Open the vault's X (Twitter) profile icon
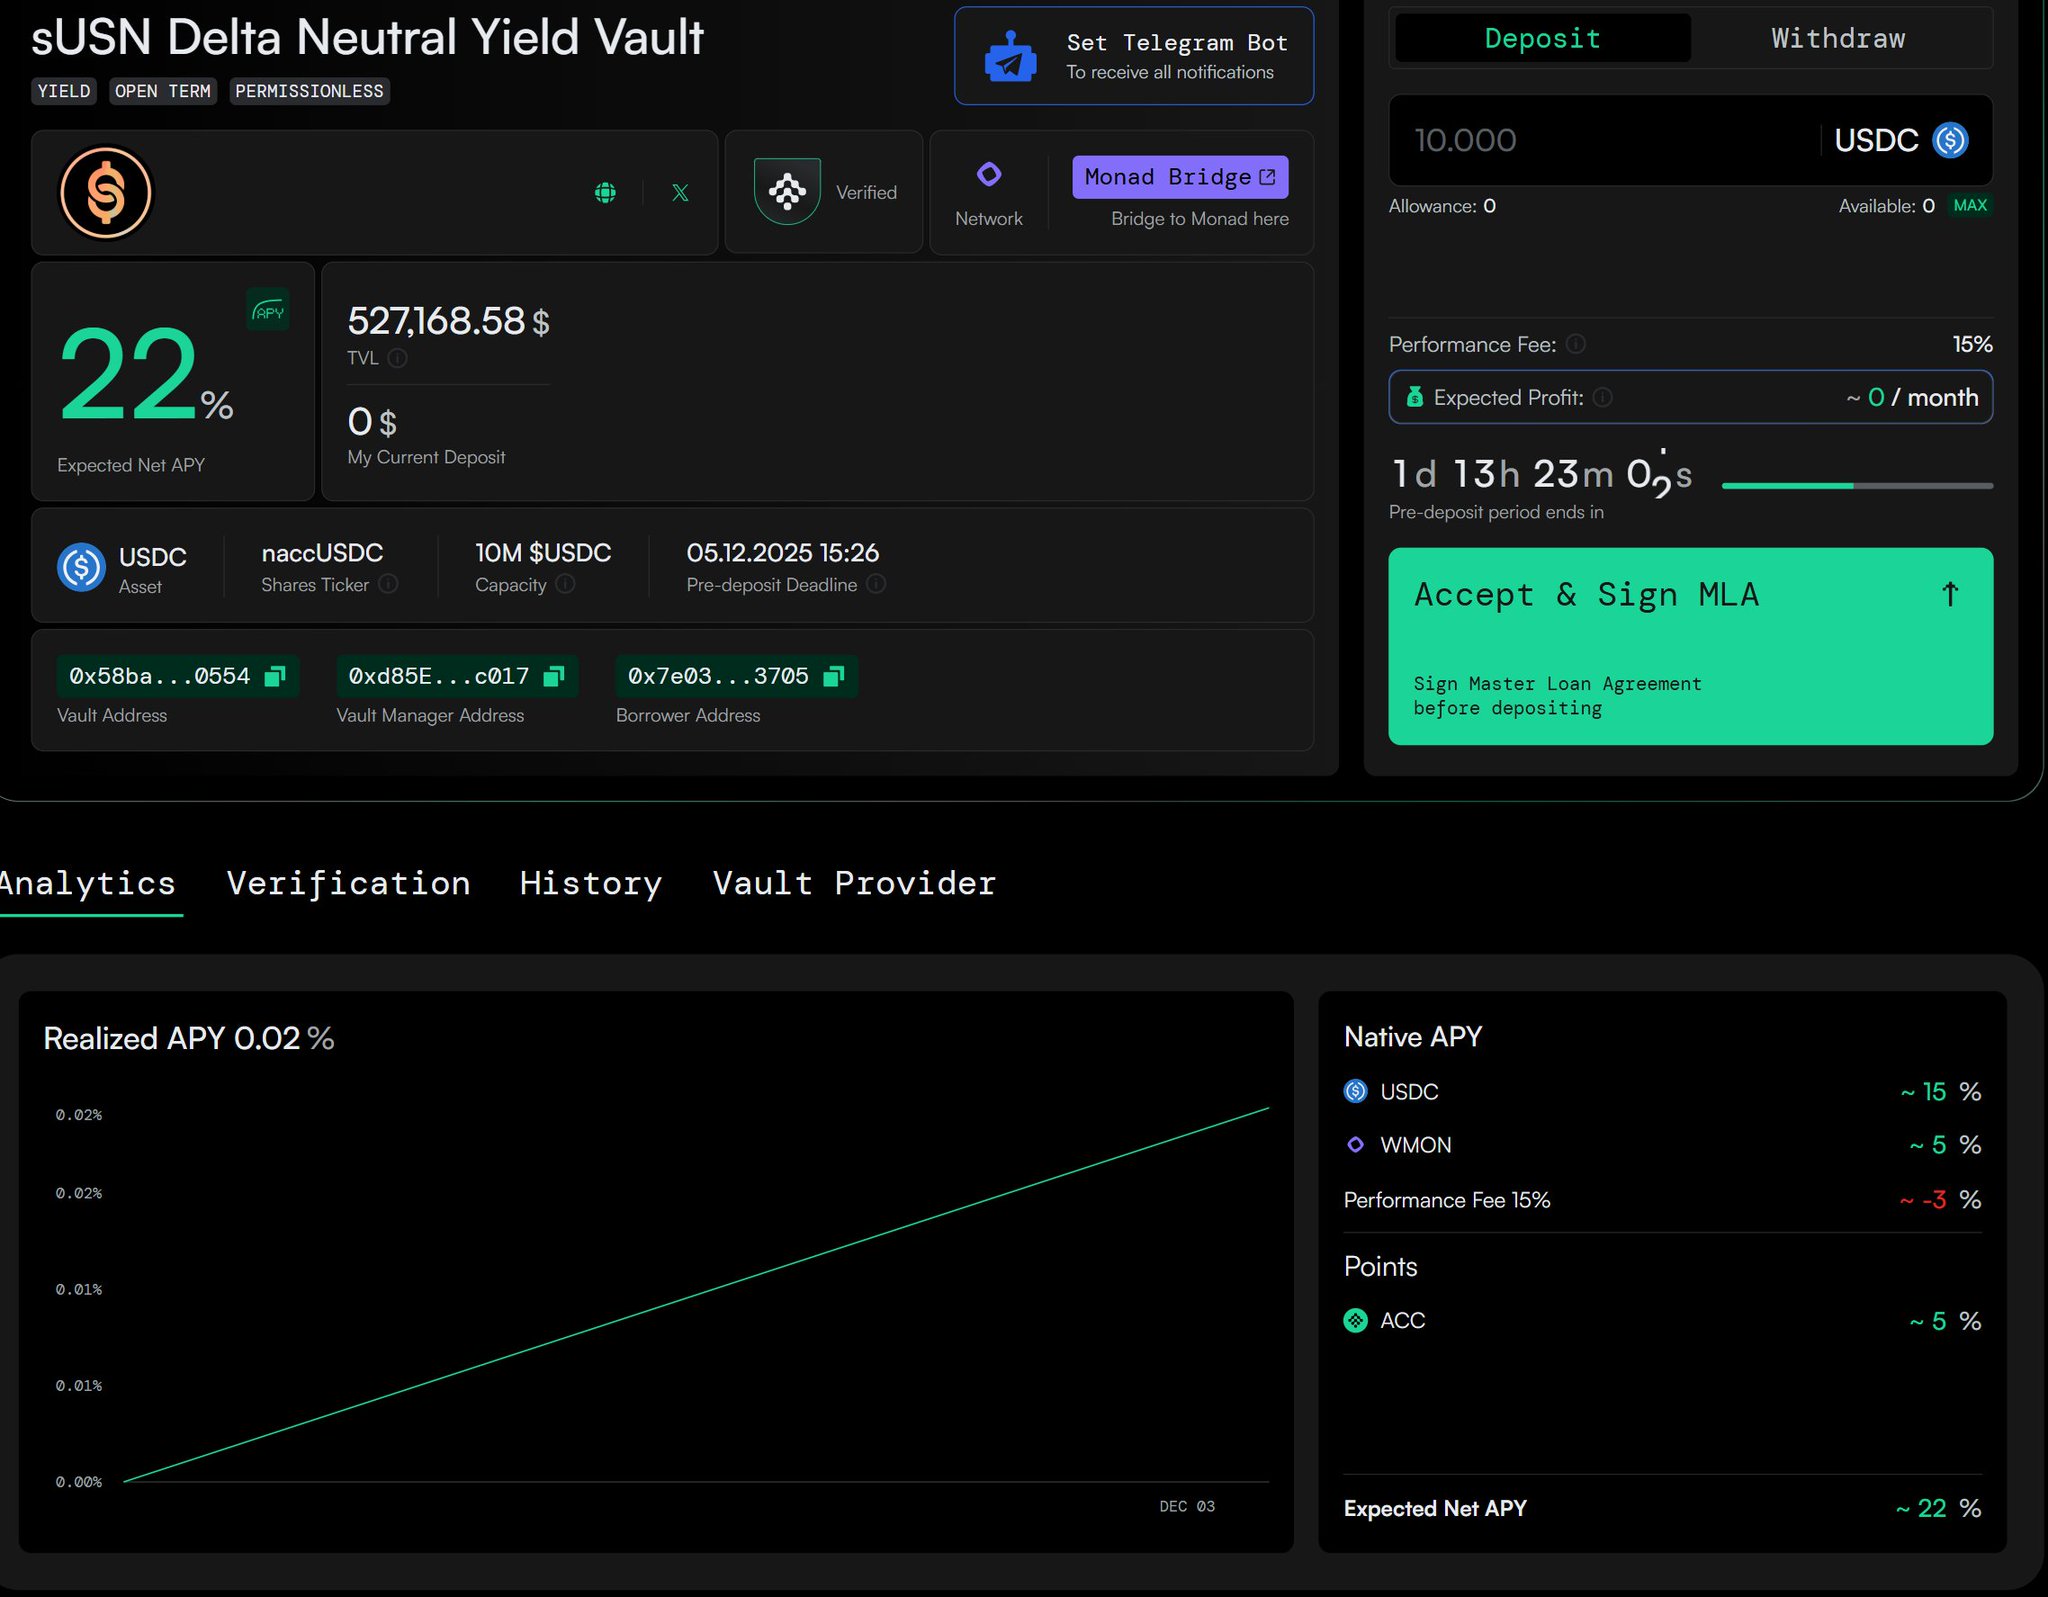Screen dimensions: 2048x1597 [x=680, y=193]
